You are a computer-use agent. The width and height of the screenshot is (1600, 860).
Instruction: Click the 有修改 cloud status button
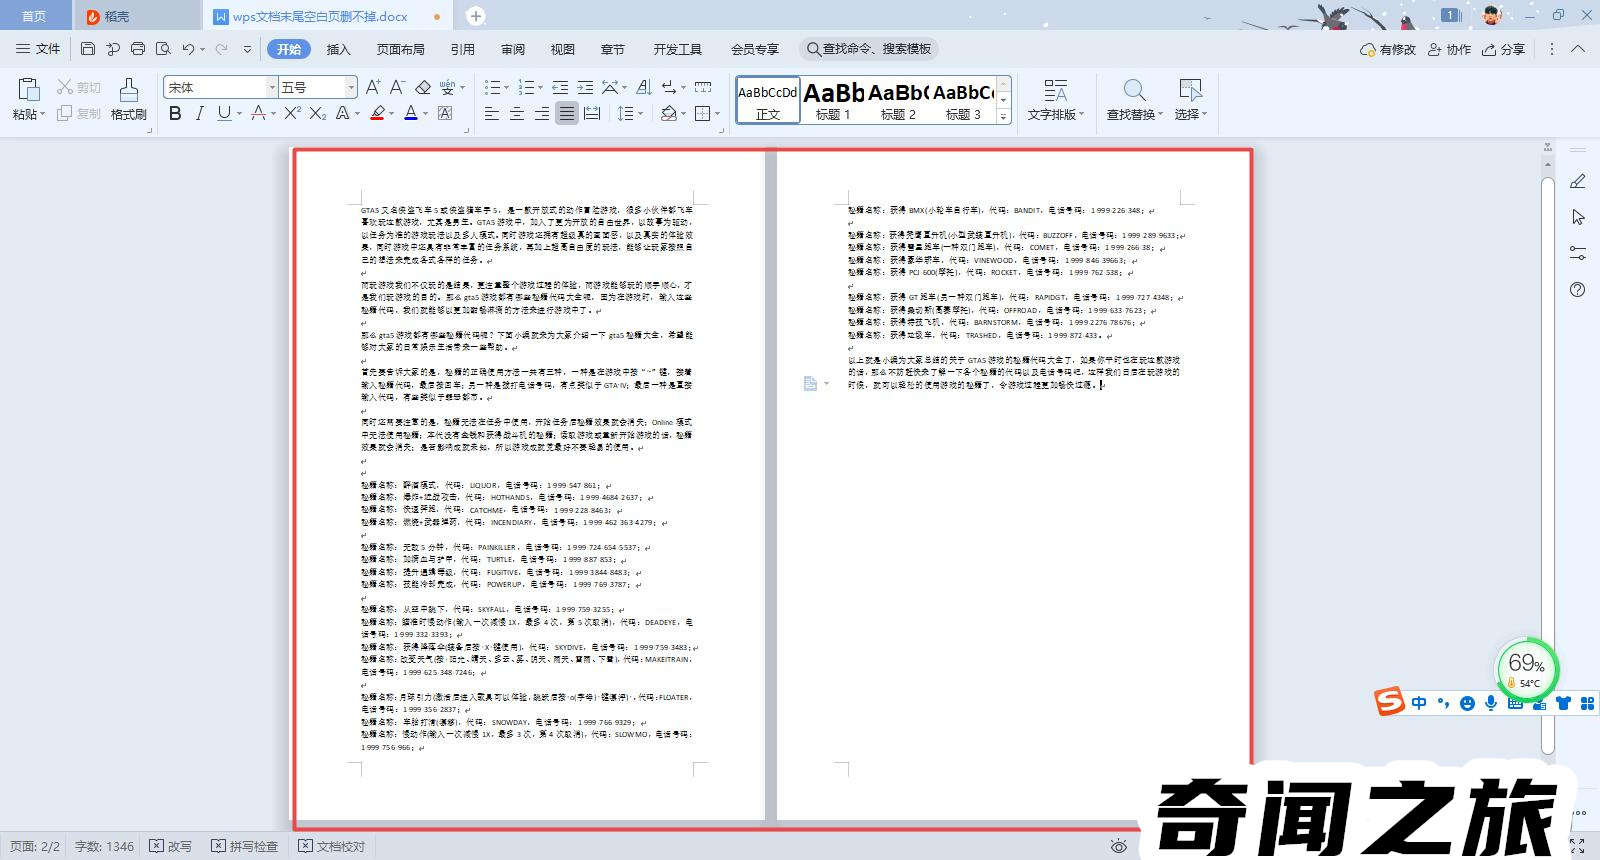pos(1389,49)
